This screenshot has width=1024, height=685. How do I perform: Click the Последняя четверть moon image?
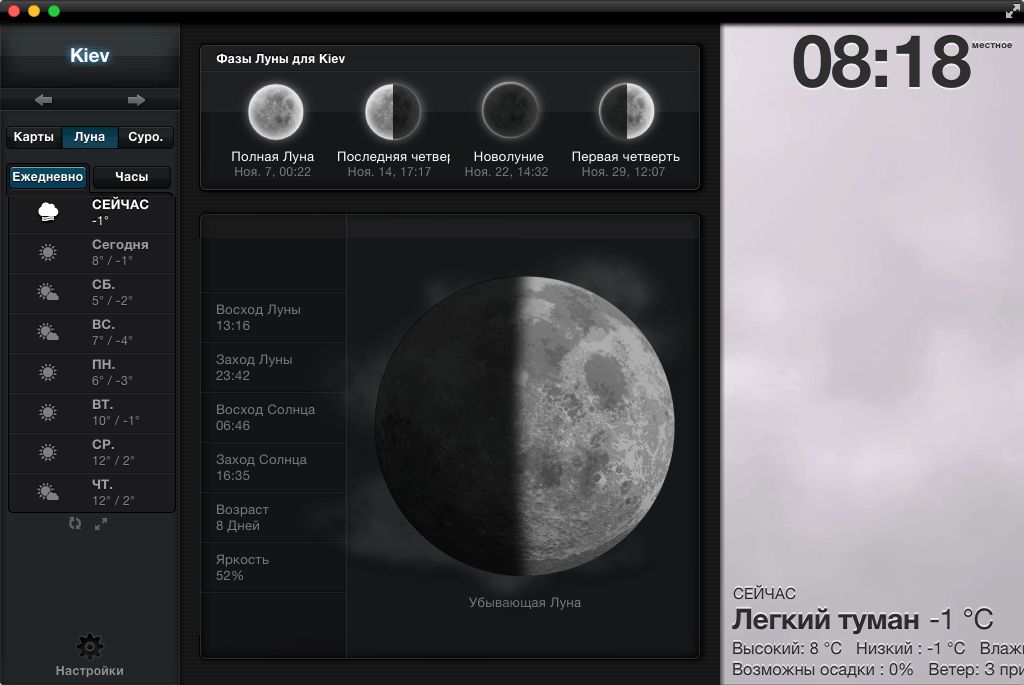click(x=392, y=112)
